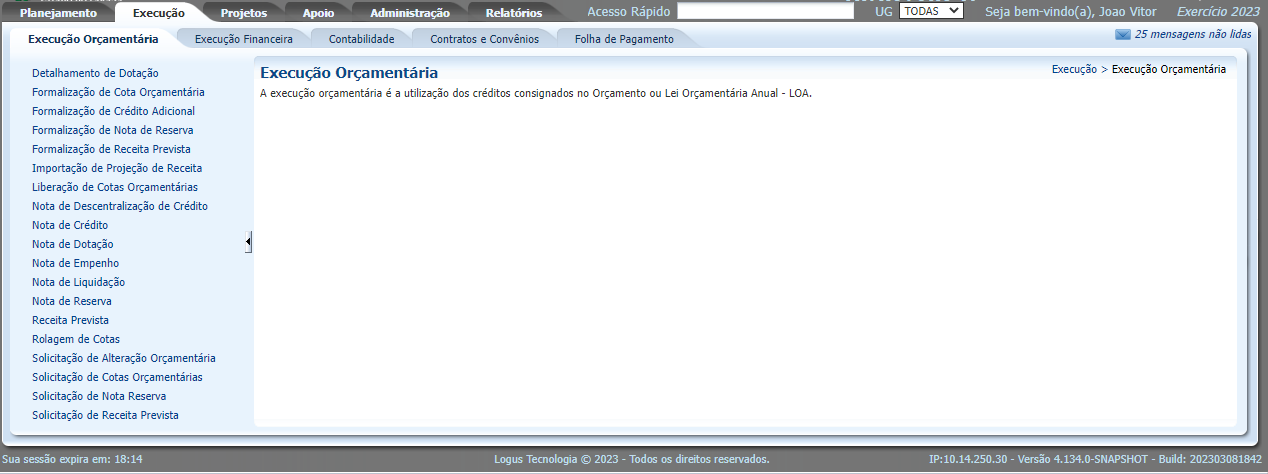Click the Acesso Rápido search field

tap(765, 12)
